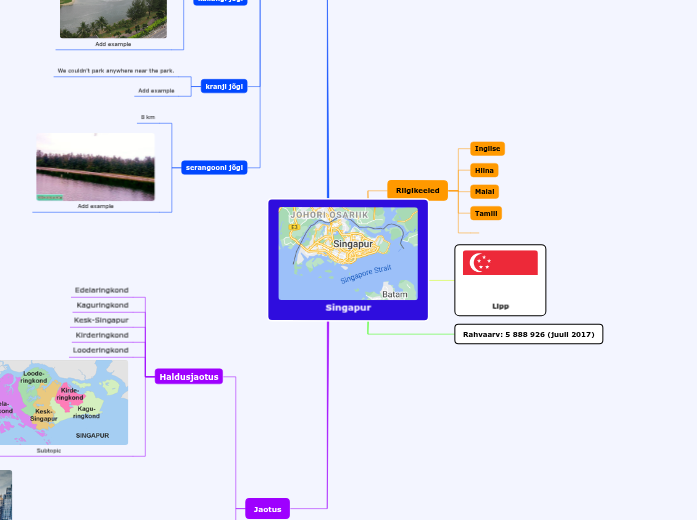Select the serangooni jõgi node
This screenshot has height=520, width=697.
(214, 168)
